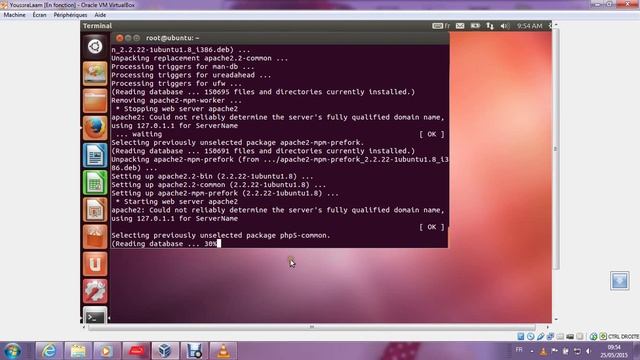Click the Windows clock showing 09:54
Image resolution: width=640 pixels, height=360 pixels.
[x=614, y=351]
